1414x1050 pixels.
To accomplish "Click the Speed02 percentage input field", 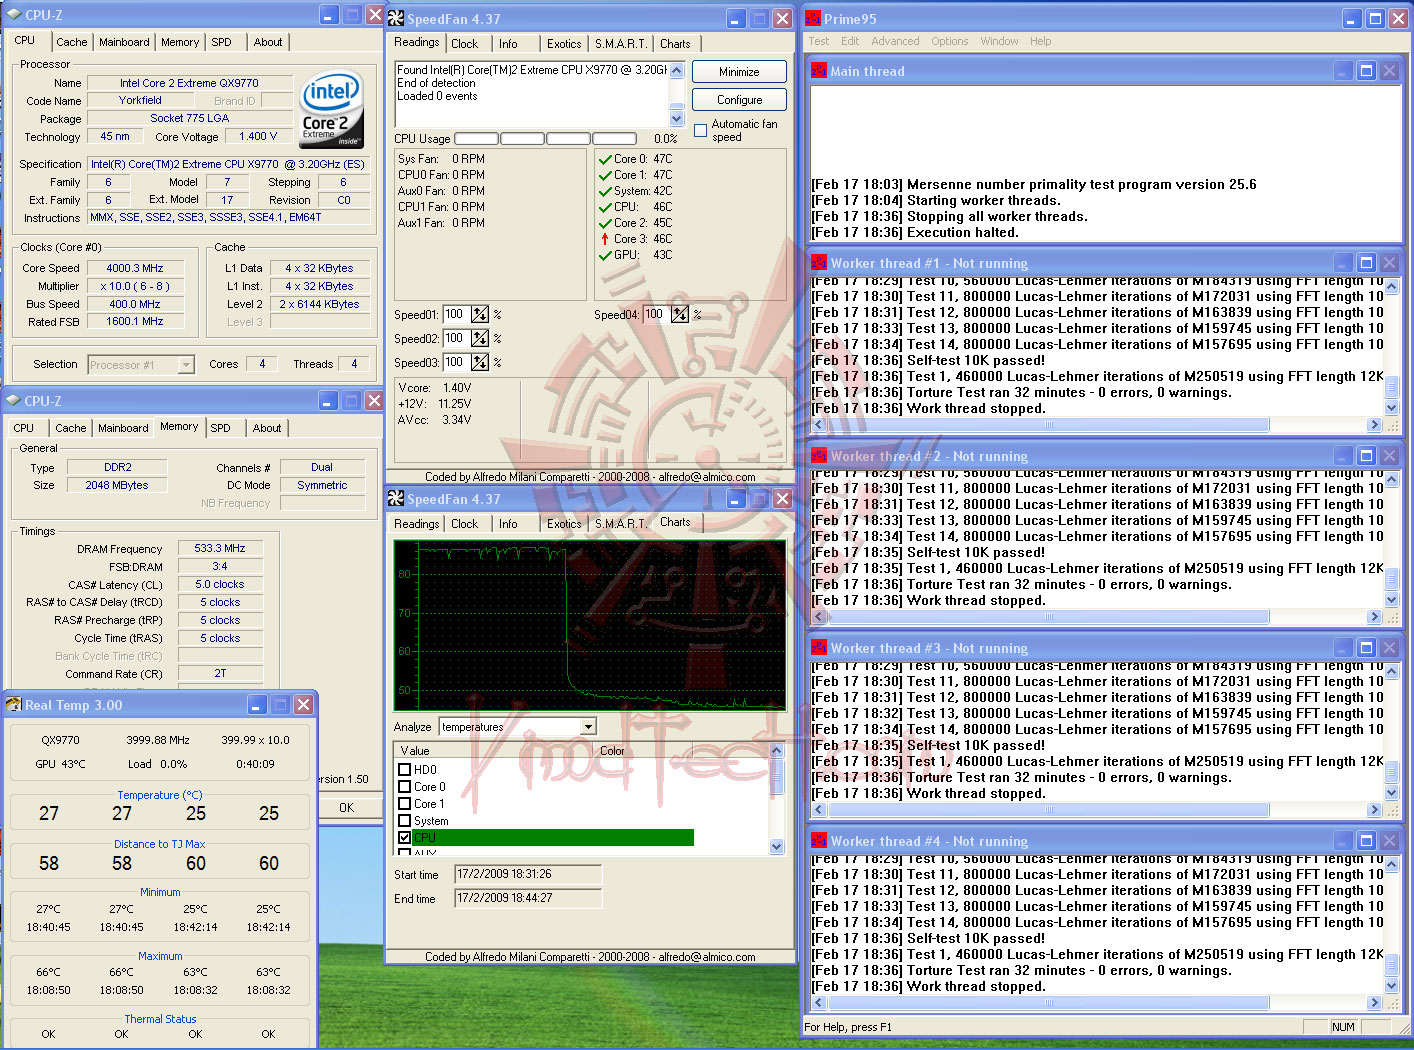I will pos(456,338).
